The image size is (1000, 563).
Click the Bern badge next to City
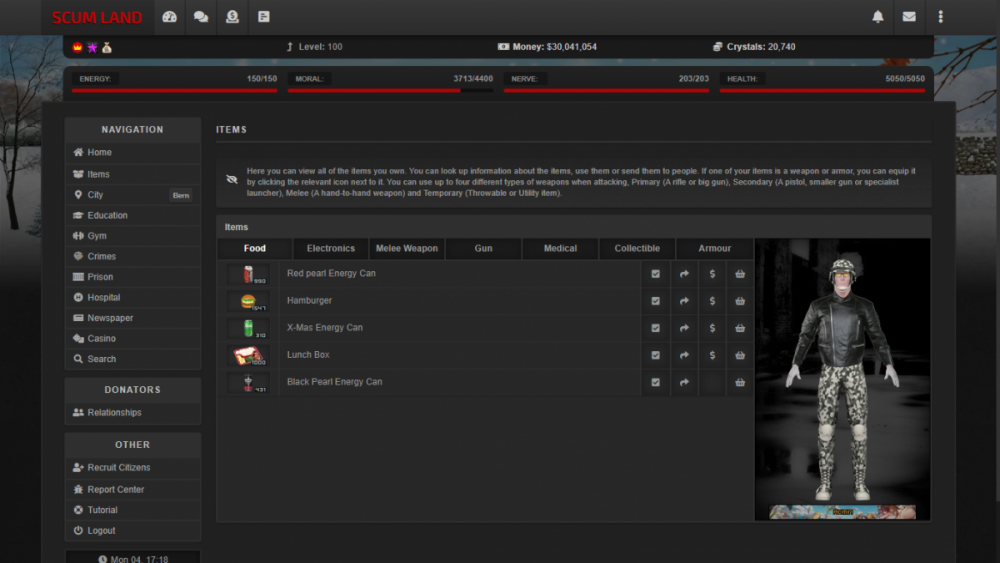[x=181, y=196]
